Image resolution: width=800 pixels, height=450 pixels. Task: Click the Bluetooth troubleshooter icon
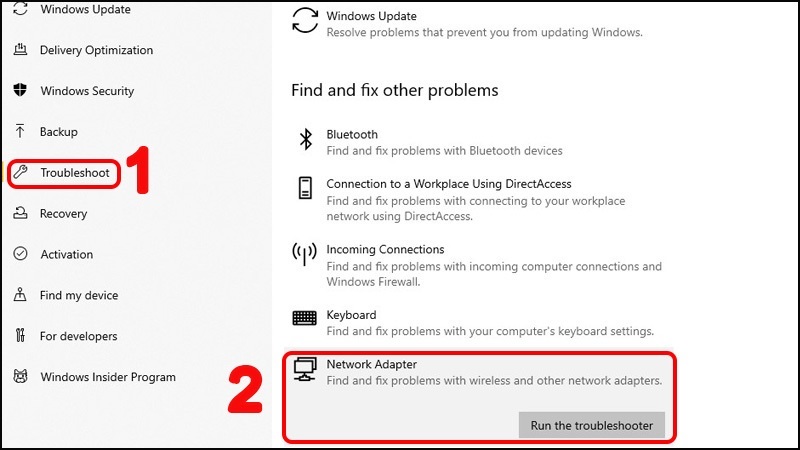(306, 141)
